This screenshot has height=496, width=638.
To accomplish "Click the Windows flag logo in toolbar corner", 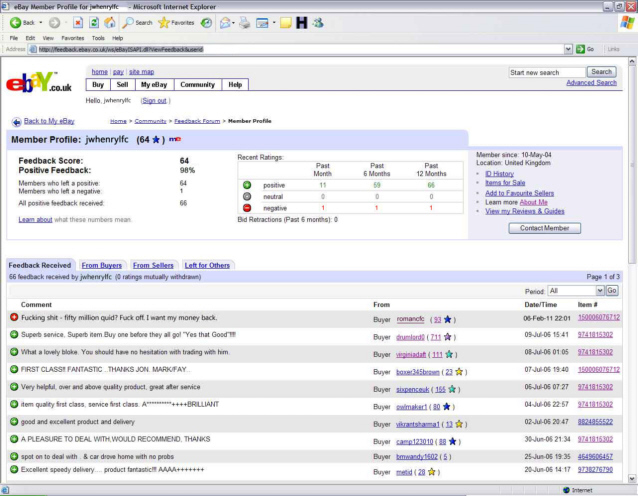I will [x=628, y=23].
